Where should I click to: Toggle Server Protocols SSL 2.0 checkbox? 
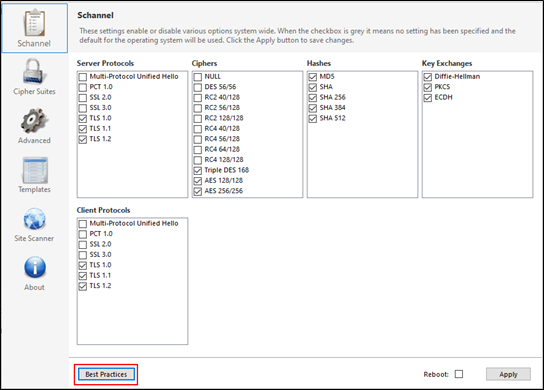83,98
